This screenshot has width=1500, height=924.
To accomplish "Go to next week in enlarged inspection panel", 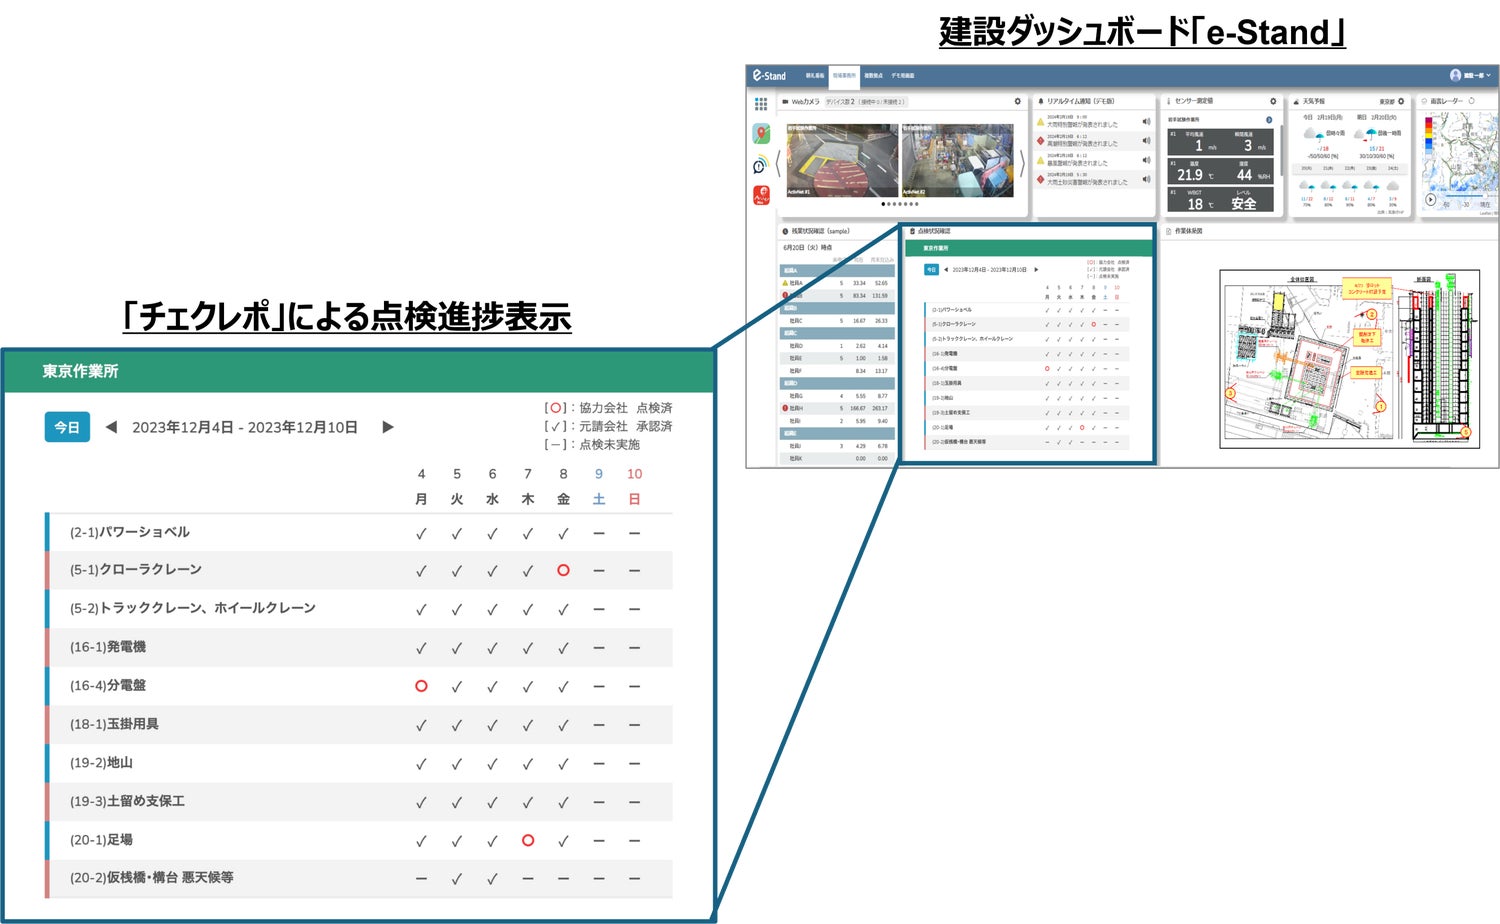I will pos(388,427).
